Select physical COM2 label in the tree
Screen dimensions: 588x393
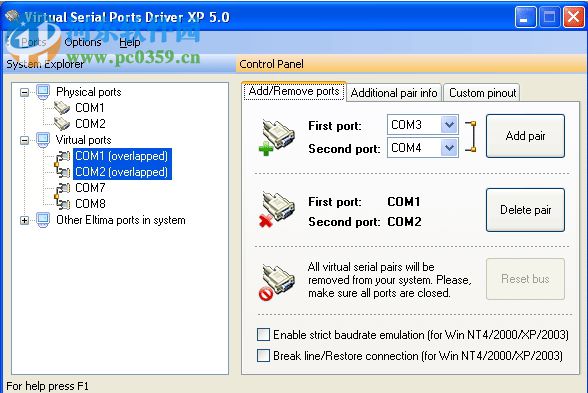coord(90,124)
